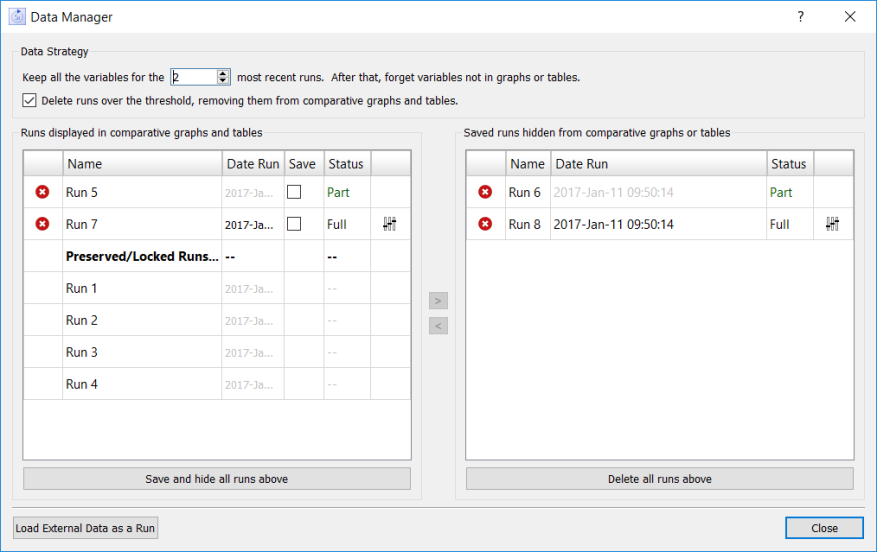The height and width of the screenshot is (552, 877).
Task: Click the Date Run header in hidden runs
Action: point(582,164)
